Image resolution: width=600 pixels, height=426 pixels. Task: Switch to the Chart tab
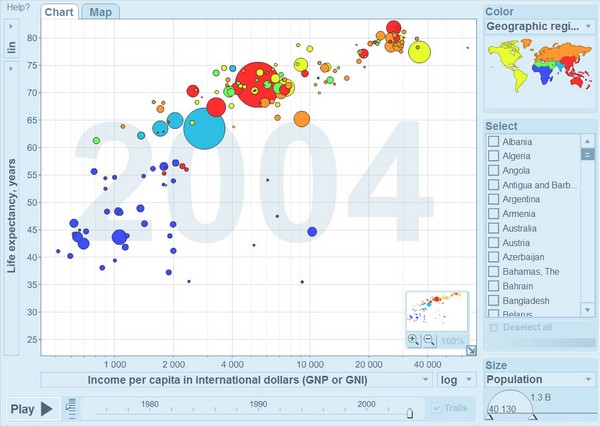coord(59,12)
